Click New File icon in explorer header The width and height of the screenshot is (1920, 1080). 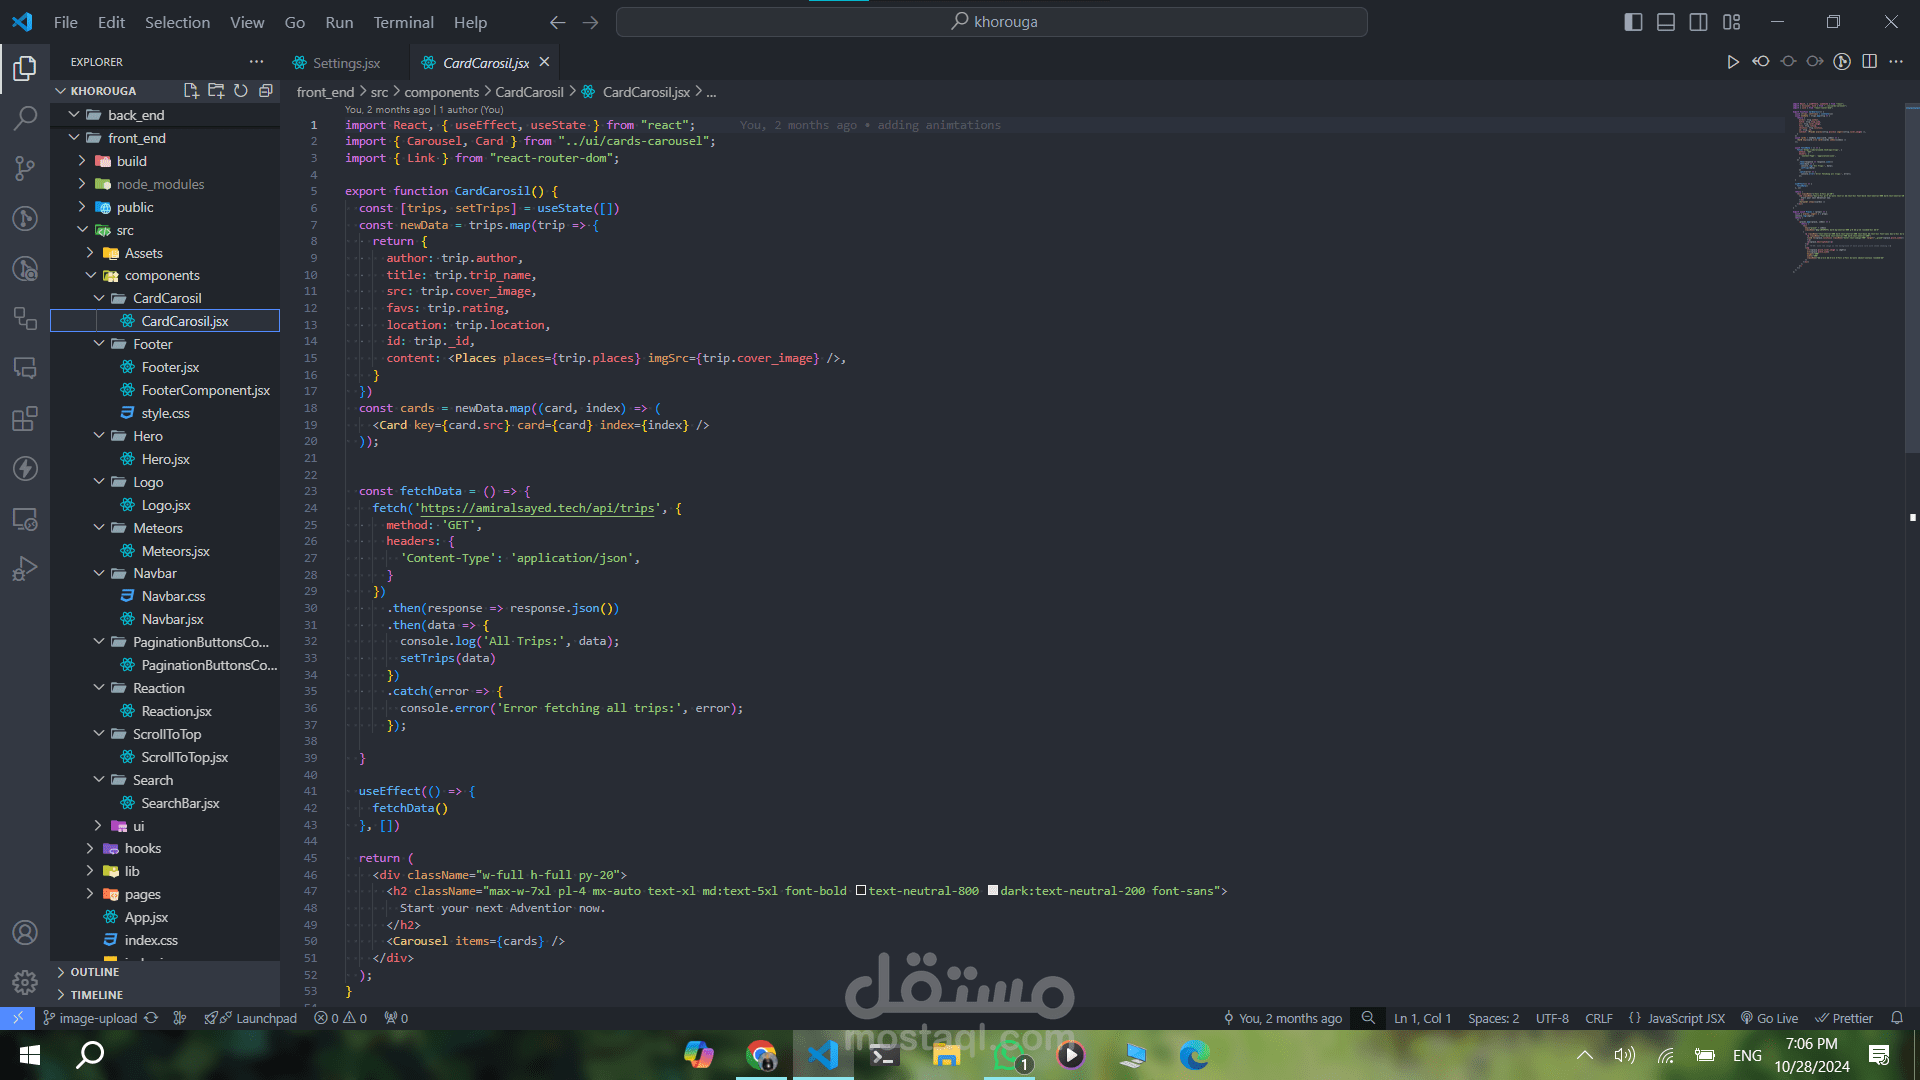(x=191, y=91)
